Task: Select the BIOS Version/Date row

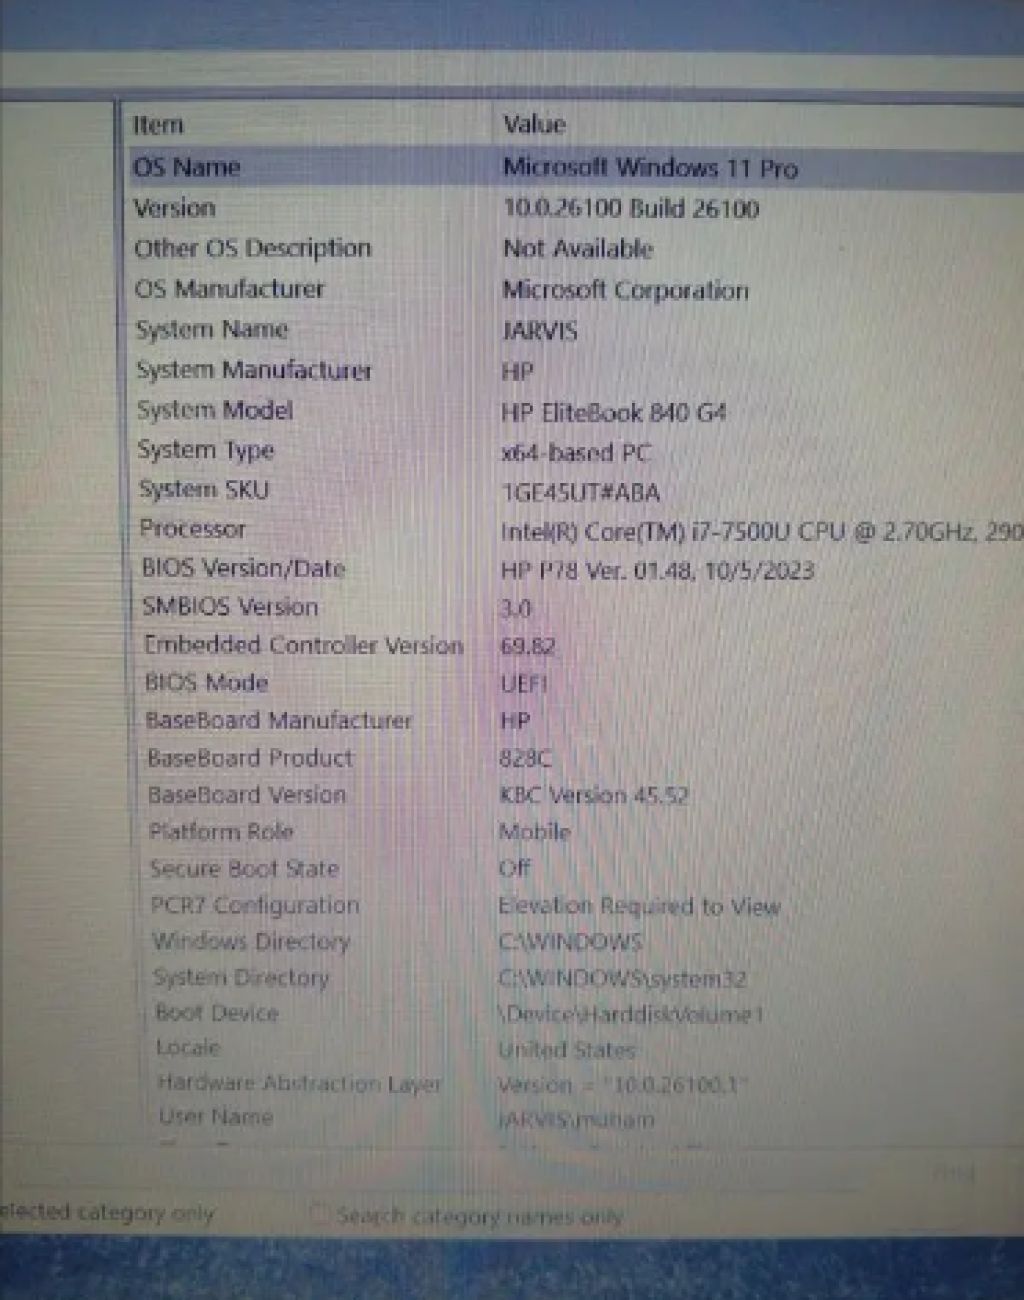Action: tap(243, 568)
